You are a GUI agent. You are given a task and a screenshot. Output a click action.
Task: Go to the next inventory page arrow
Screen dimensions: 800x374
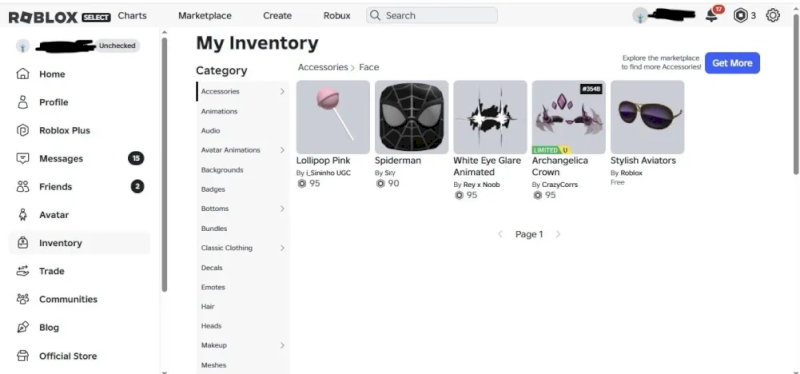[558, 234]
